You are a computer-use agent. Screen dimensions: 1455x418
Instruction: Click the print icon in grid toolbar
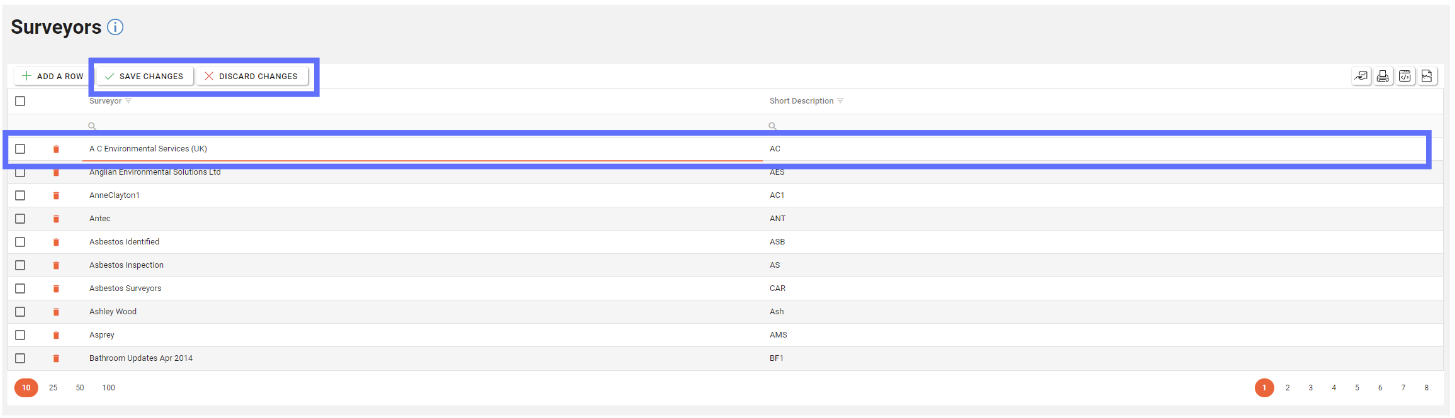[1383, 76]
